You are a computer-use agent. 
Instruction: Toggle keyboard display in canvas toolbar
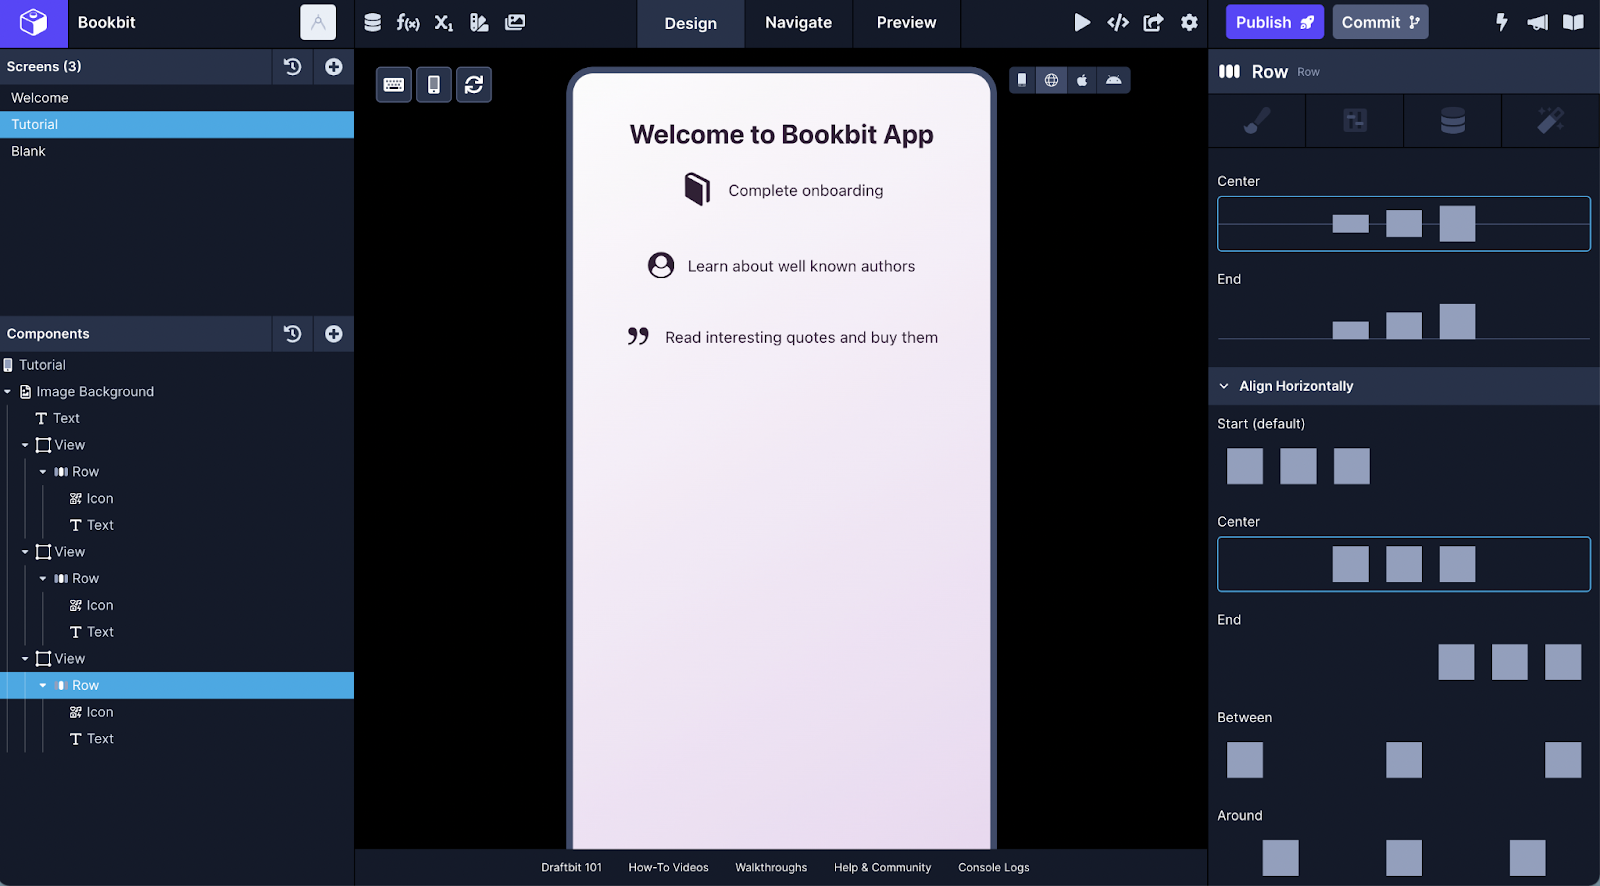(x=394, y=85)
